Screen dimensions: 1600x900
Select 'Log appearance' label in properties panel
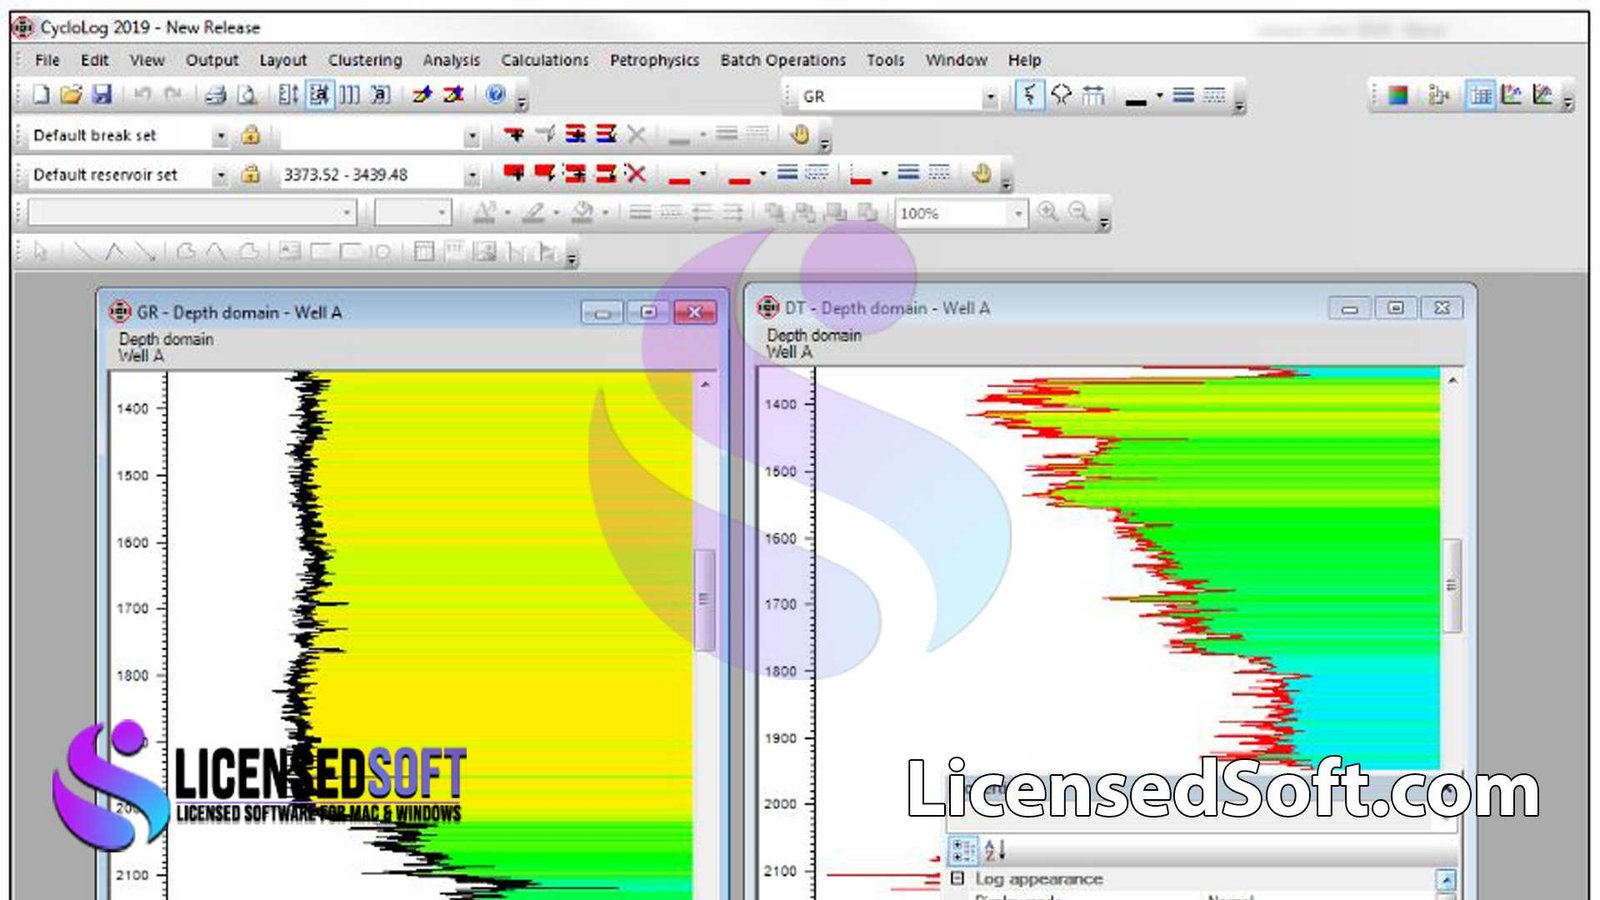coord(1039,879)
